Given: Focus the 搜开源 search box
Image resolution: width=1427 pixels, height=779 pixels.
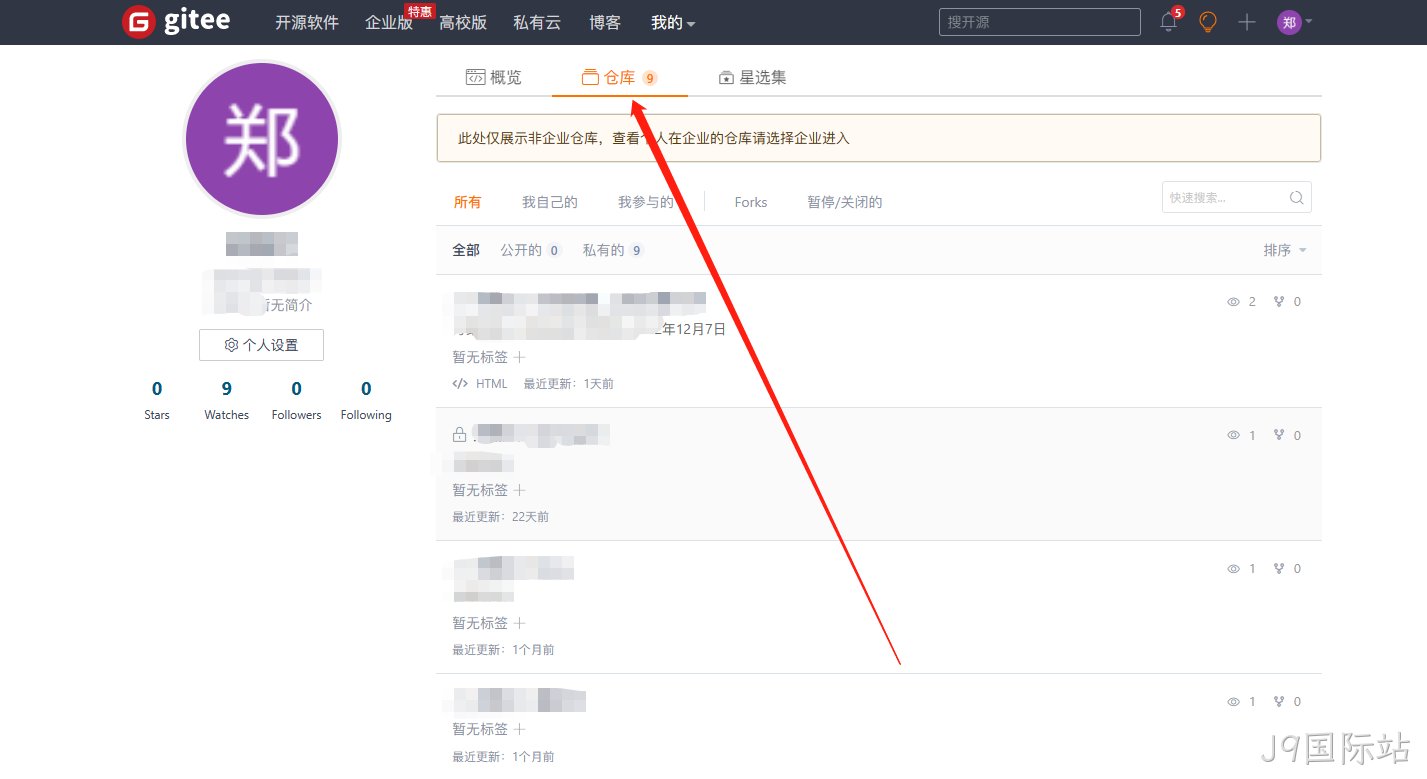Looking at the screenshot, I should coord(1039,22).
